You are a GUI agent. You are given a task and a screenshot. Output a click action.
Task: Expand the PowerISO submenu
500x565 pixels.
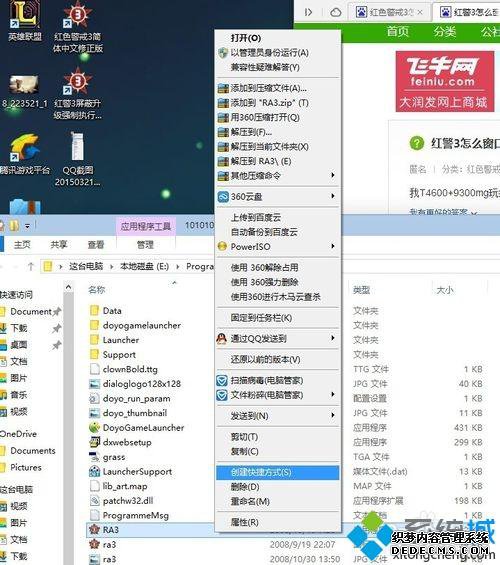pyautogui.click(x=278, y=246)
